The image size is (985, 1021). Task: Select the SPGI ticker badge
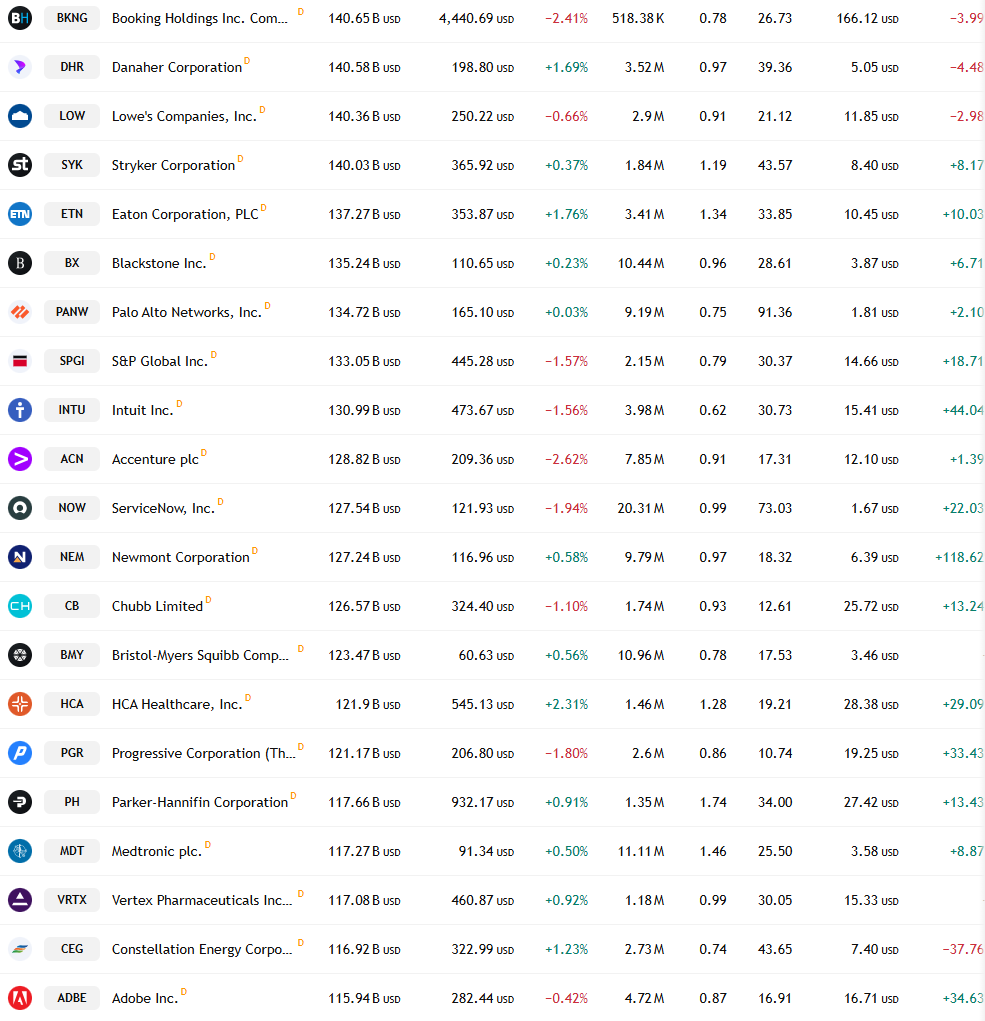click(72, 361)
